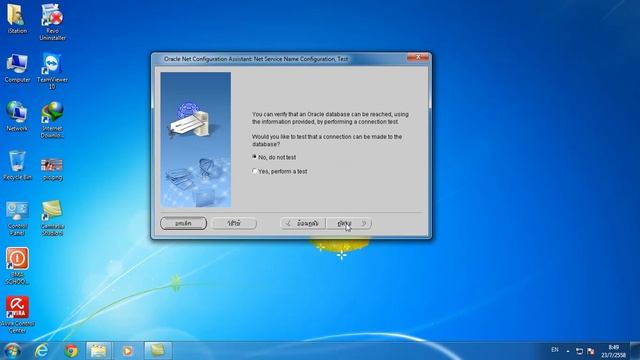Open the Network desktop icon
640x360 pixels.
coord(17,116)
